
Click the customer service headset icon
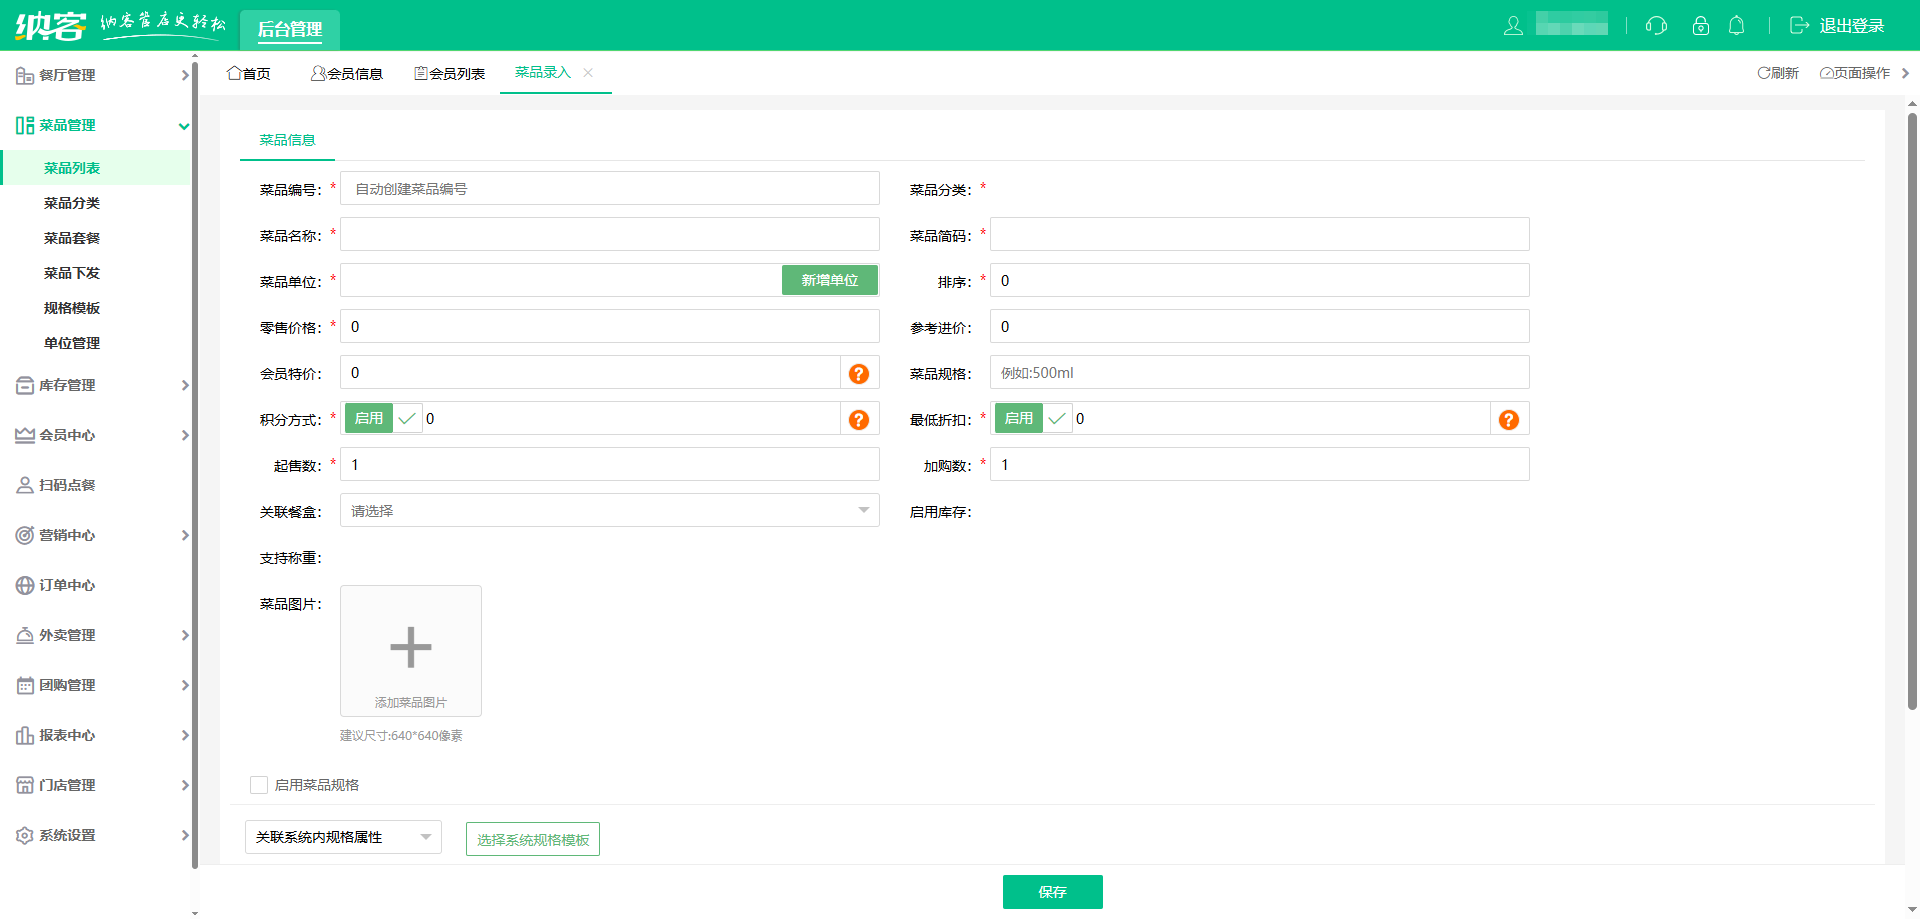click(x=1656, y=26)
